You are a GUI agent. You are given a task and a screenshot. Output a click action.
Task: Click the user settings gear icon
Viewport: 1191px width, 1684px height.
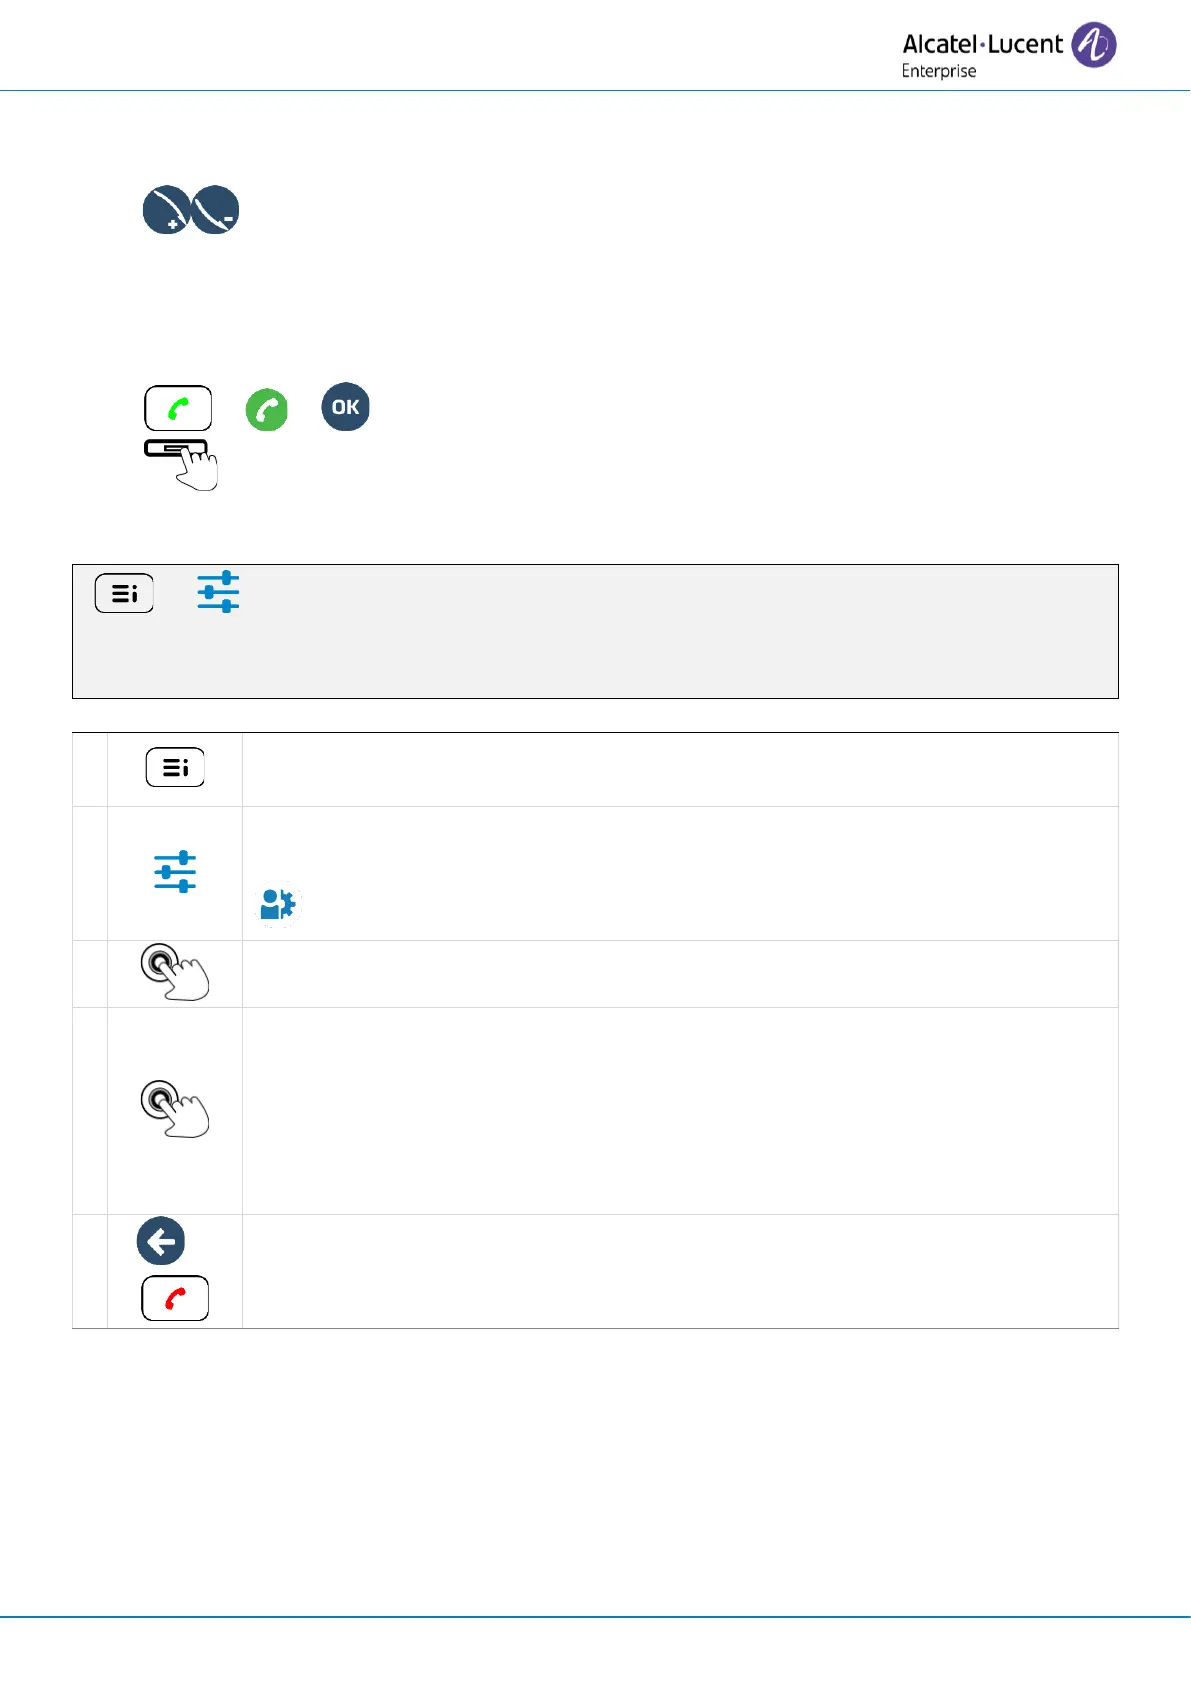[278, 905]
